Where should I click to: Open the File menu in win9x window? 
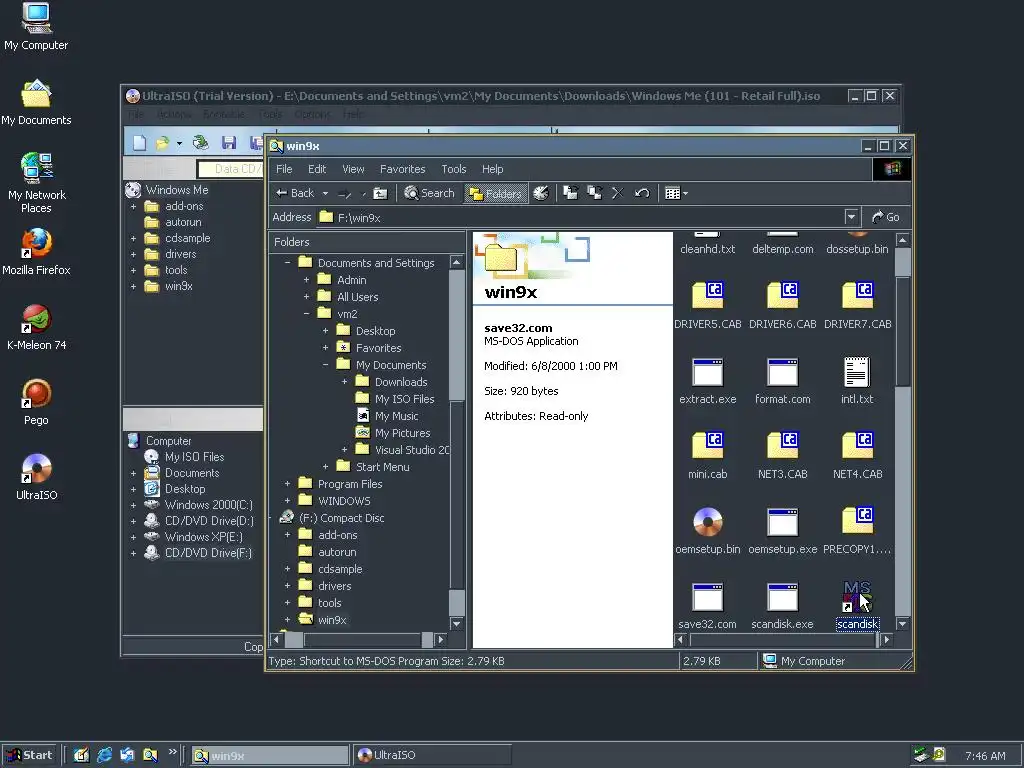(284, 169)
